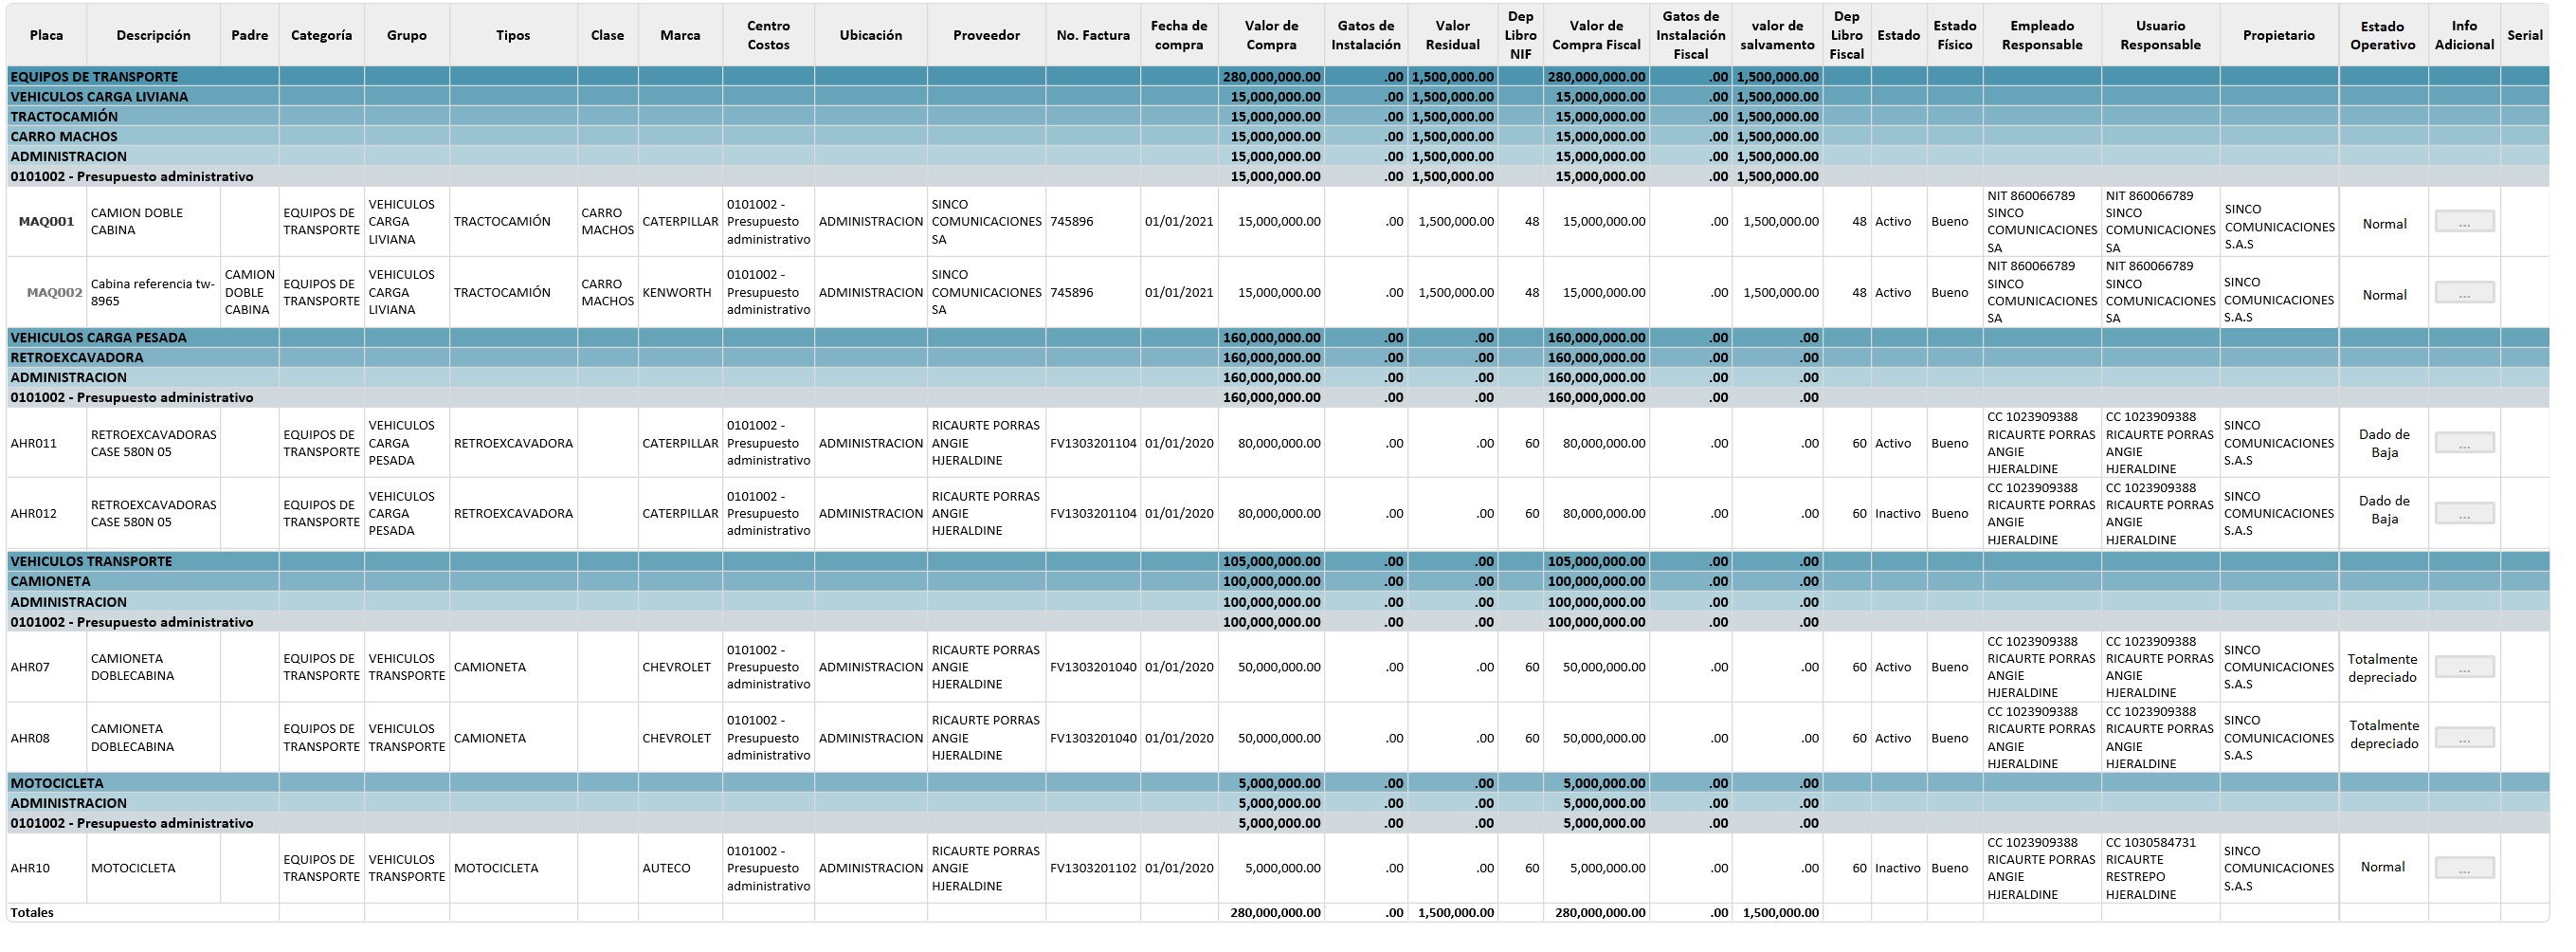The width and height of the screenshot is (2576, 952).
Task: Click the No. Factura column header
Action: point(1093,35)
